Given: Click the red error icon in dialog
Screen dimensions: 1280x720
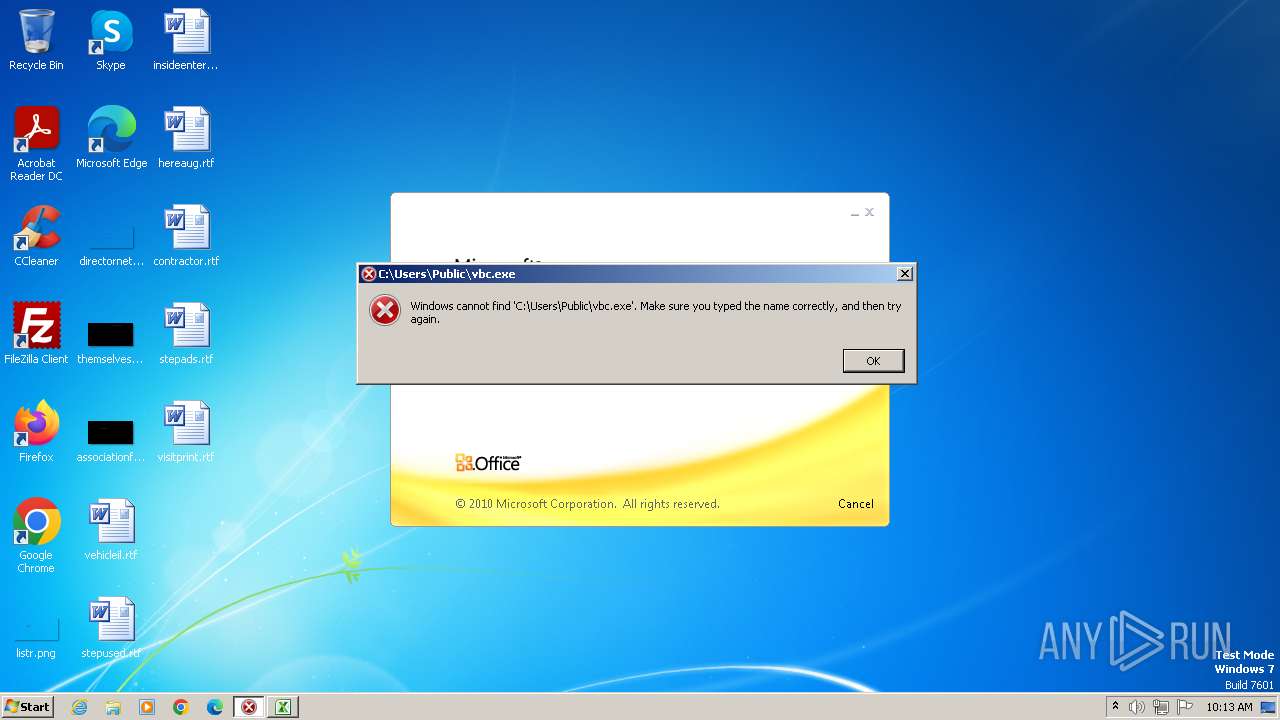Looking at the screenshot, I should pos(384,311).
